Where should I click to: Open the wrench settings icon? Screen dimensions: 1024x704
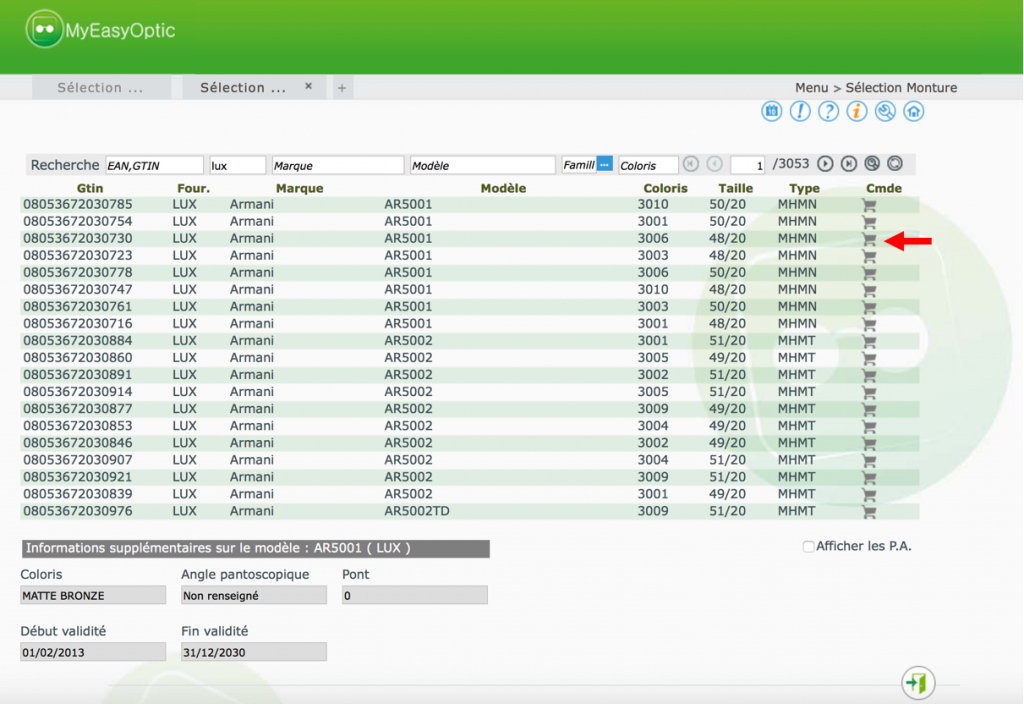point(885,112)
